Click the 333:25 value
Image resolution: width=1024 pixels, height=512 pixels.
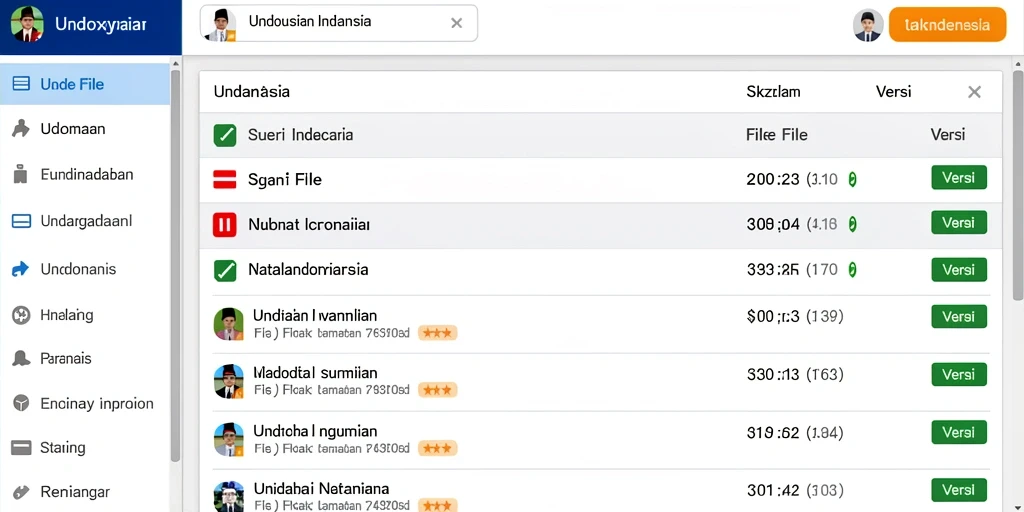[x=773, y=269]
